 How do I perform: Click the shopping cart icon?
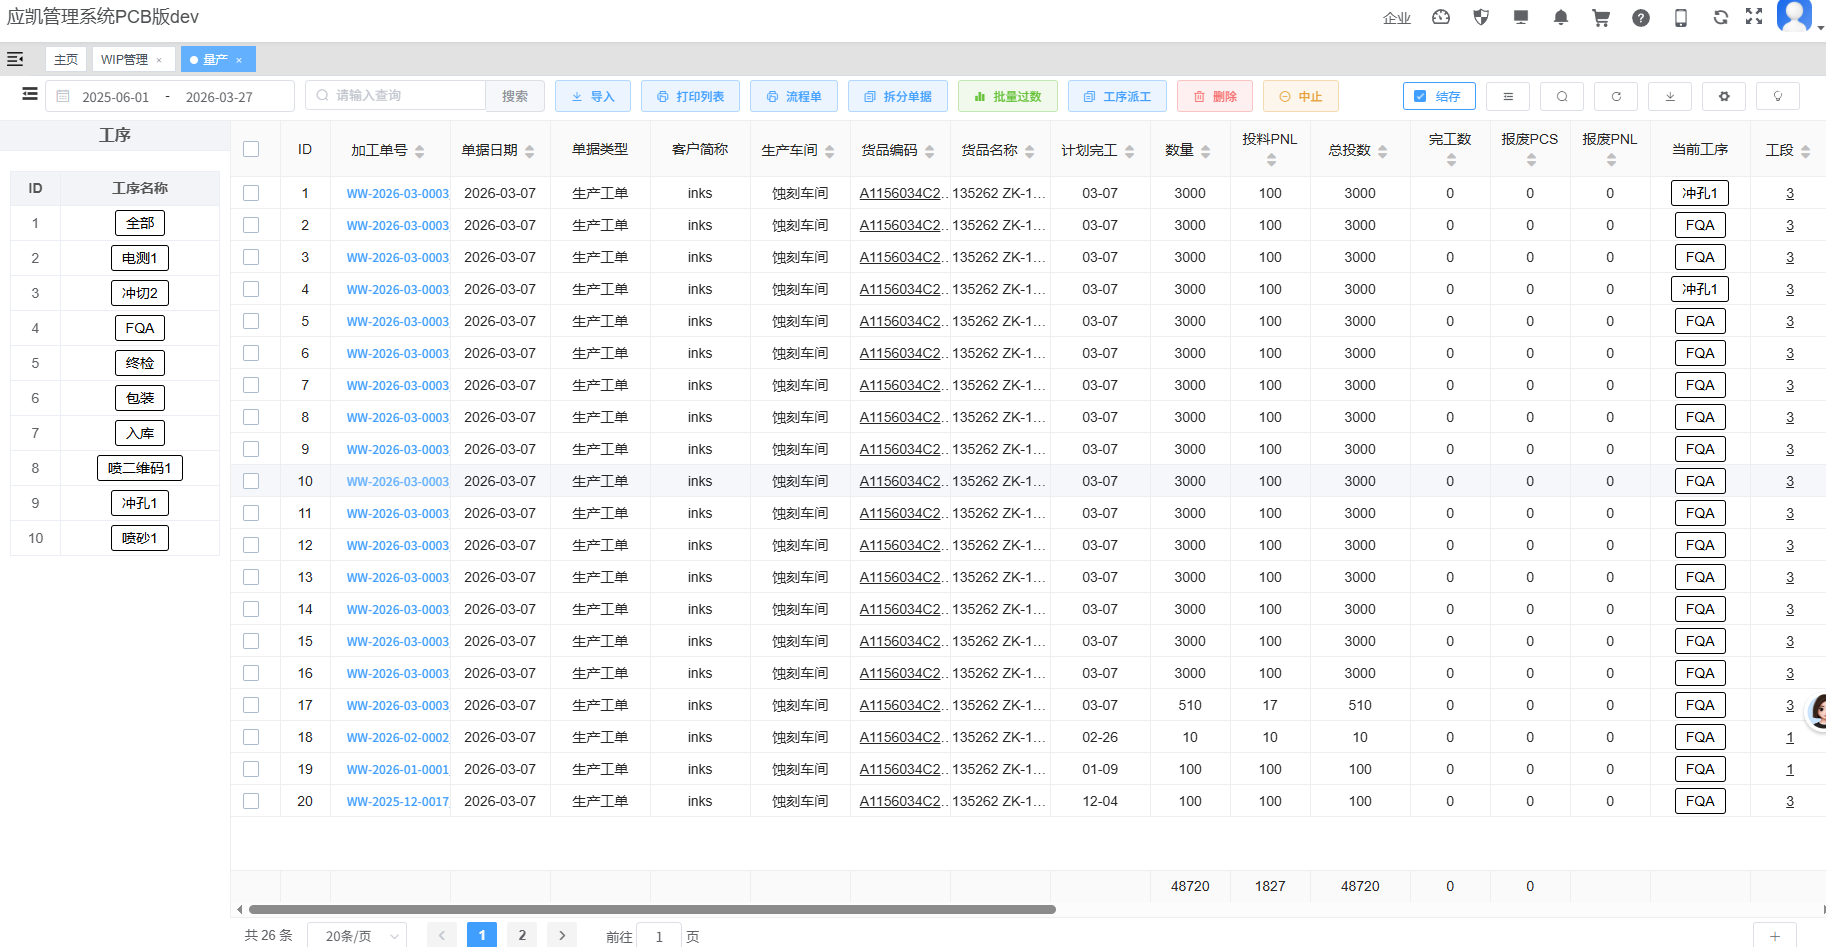1600,18
